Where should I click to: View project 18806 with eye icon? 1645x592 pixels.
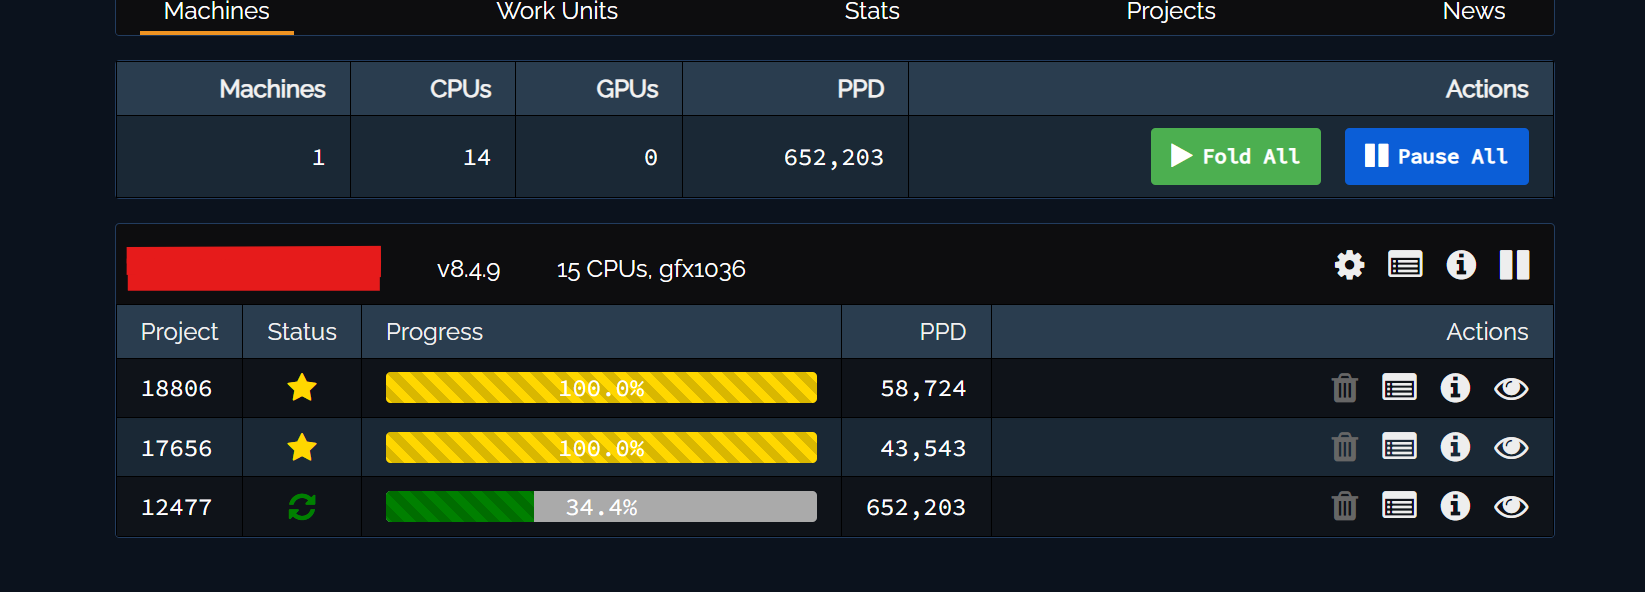tap(1511, 388)
